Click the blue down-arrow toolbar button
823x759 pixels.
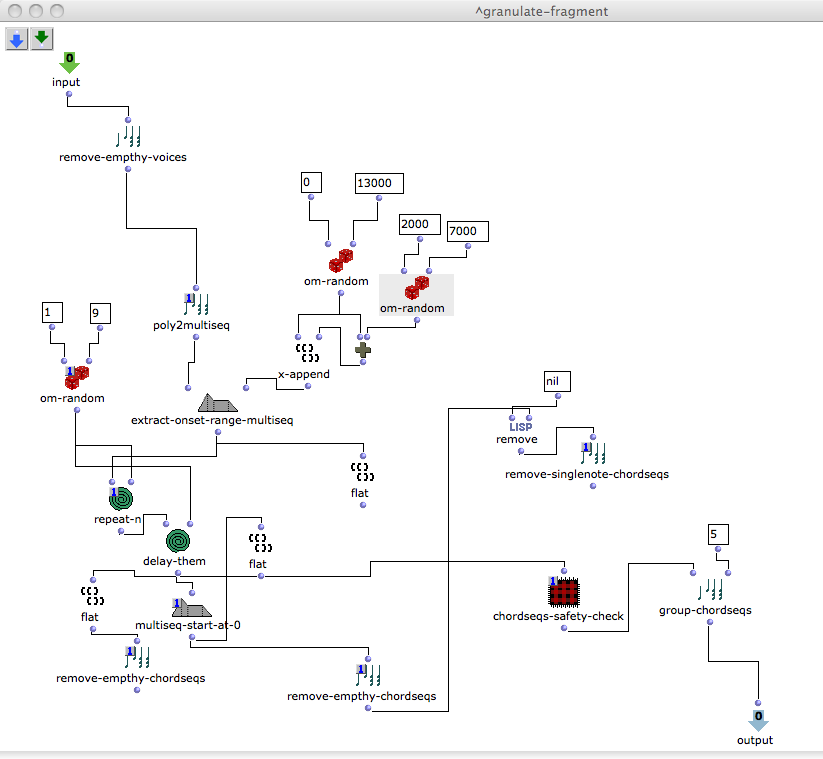[x=17, y=39]
